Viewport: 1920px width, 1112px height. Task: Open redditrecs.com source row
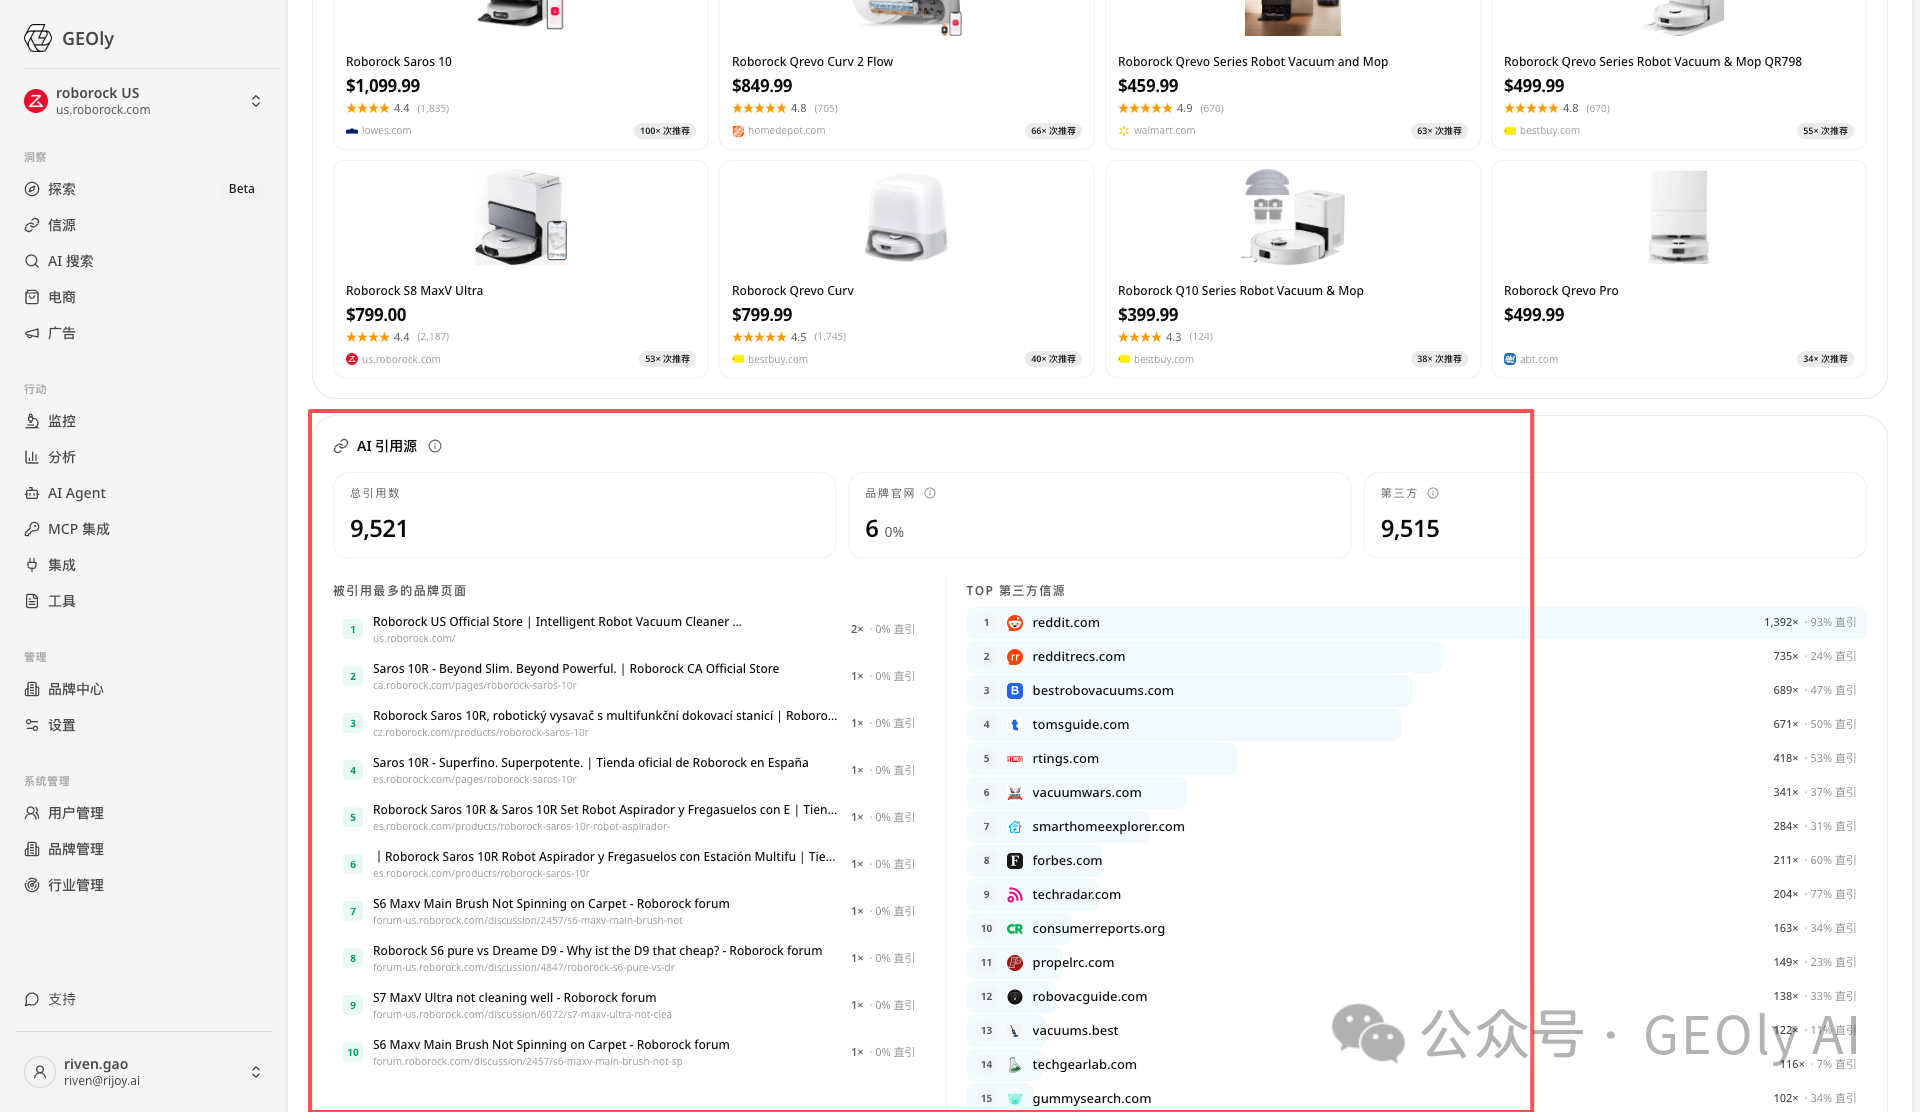click(1416, 657)
